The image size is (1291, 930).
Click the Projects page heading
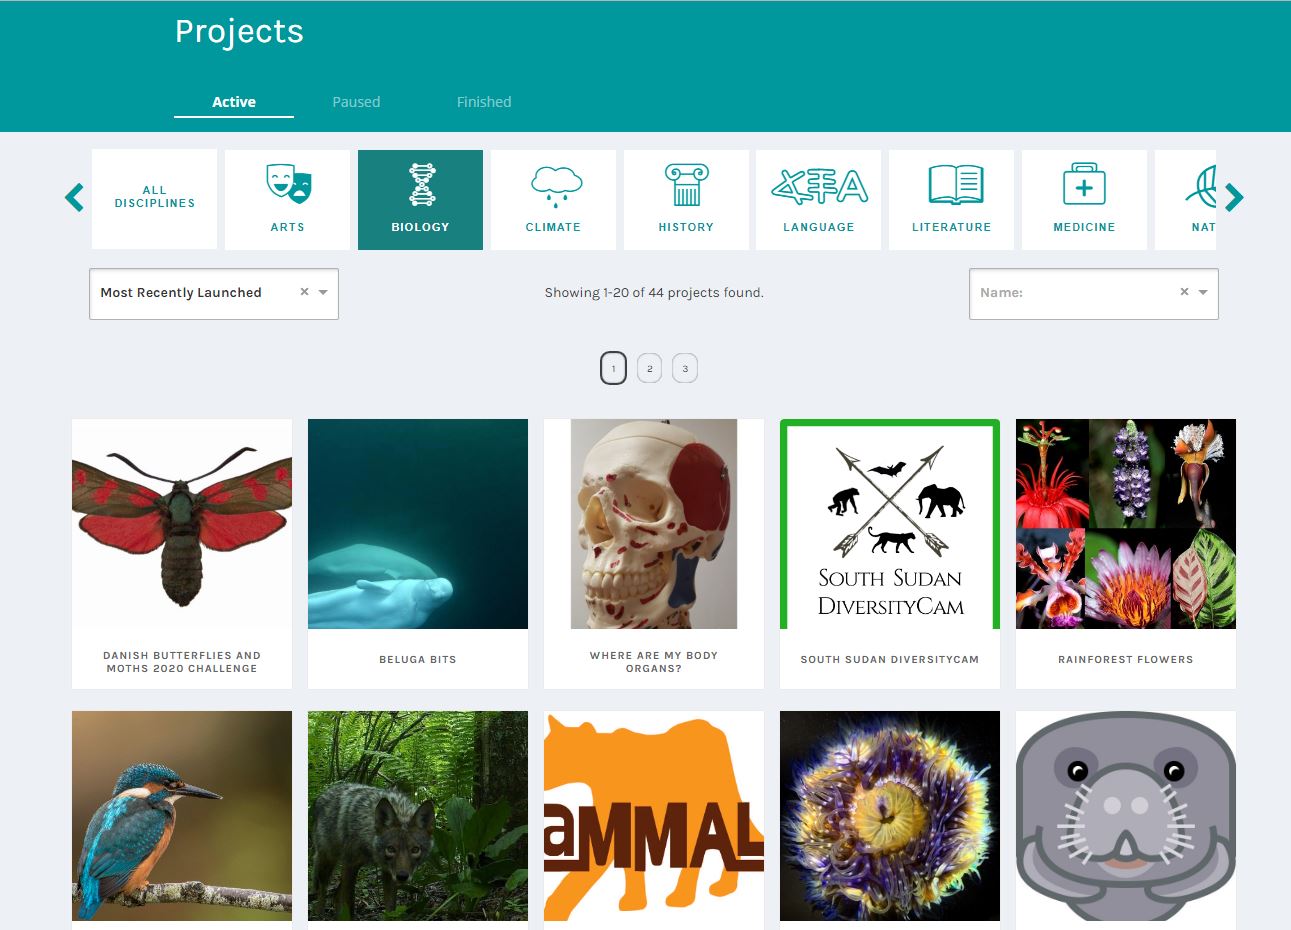tap(239, 32)
